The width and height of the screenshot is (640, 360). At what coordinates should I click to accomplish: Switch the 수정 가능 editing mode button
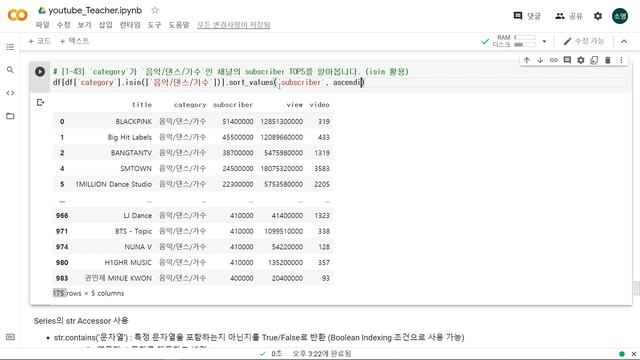(x=584, y=41)
